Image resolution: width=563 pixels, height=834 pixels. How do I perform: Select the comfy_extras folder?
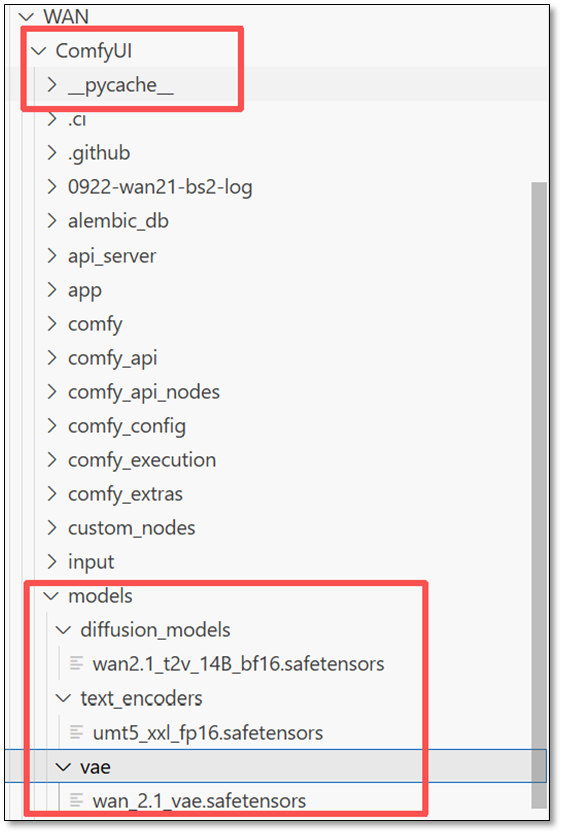(x=125, y=494)
